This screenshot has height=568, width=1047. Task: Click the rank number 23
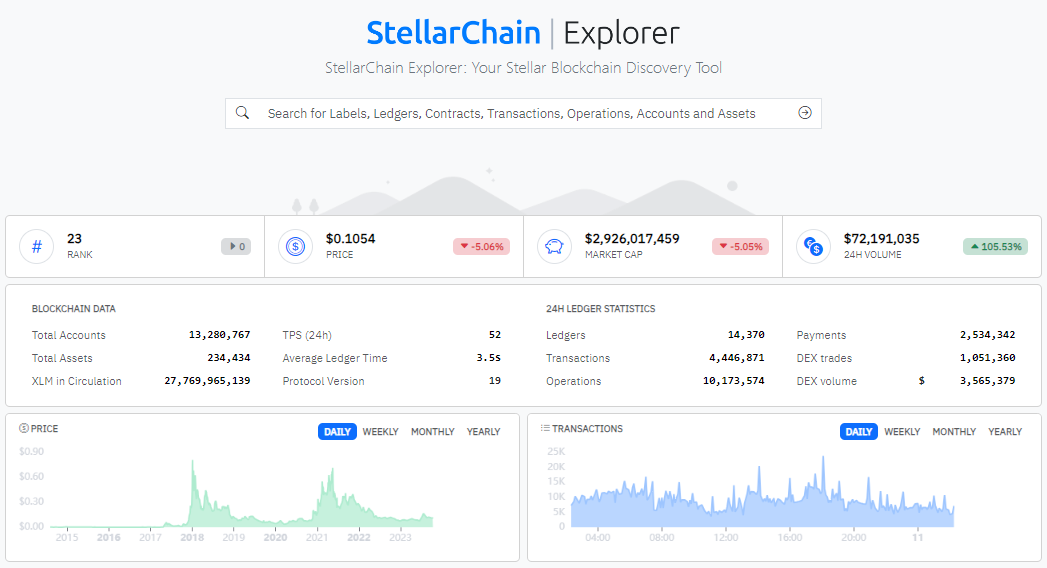click(74, 239)
